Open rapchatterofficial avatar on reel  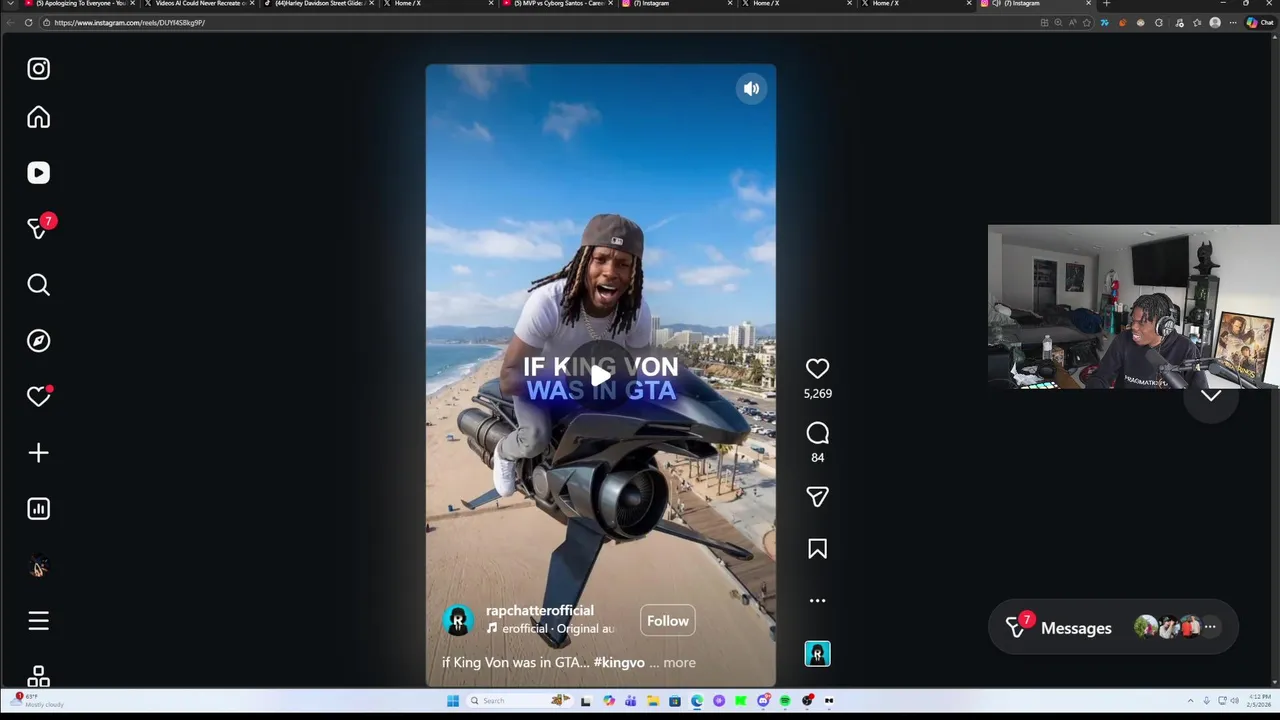tap(458, 620)
